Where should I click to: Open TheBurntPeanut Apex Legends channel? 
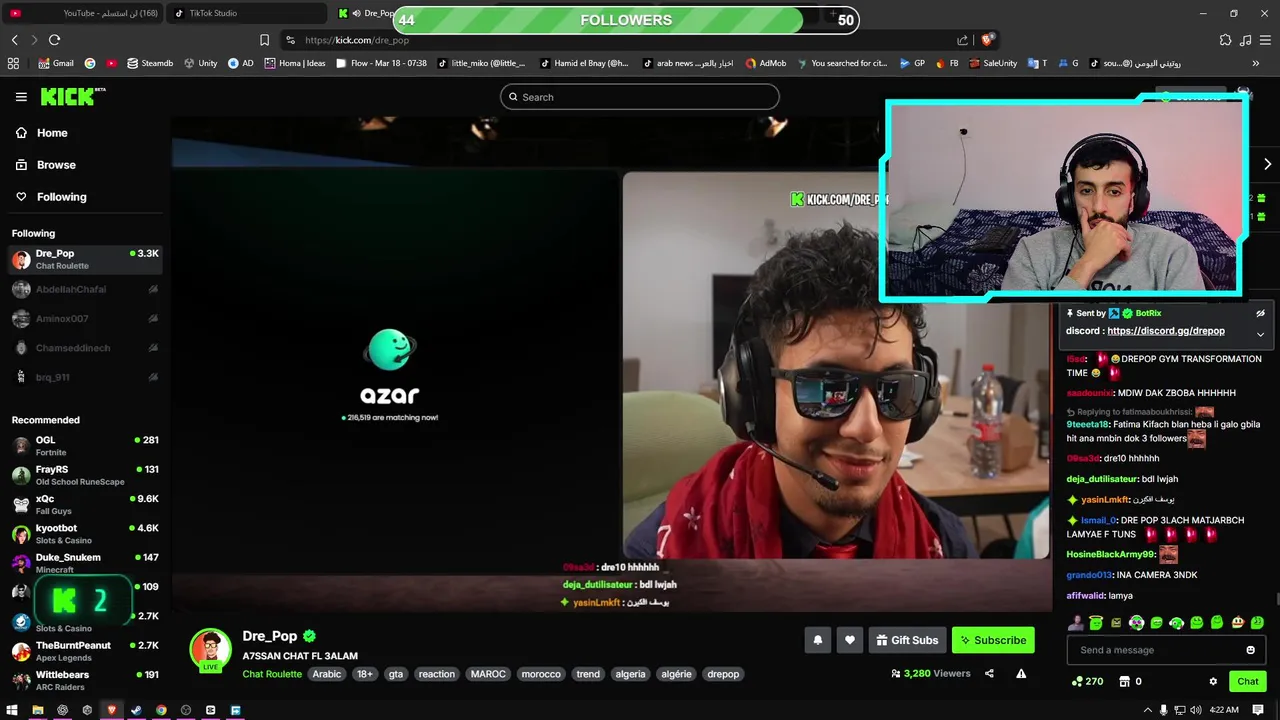click(85, 651)
